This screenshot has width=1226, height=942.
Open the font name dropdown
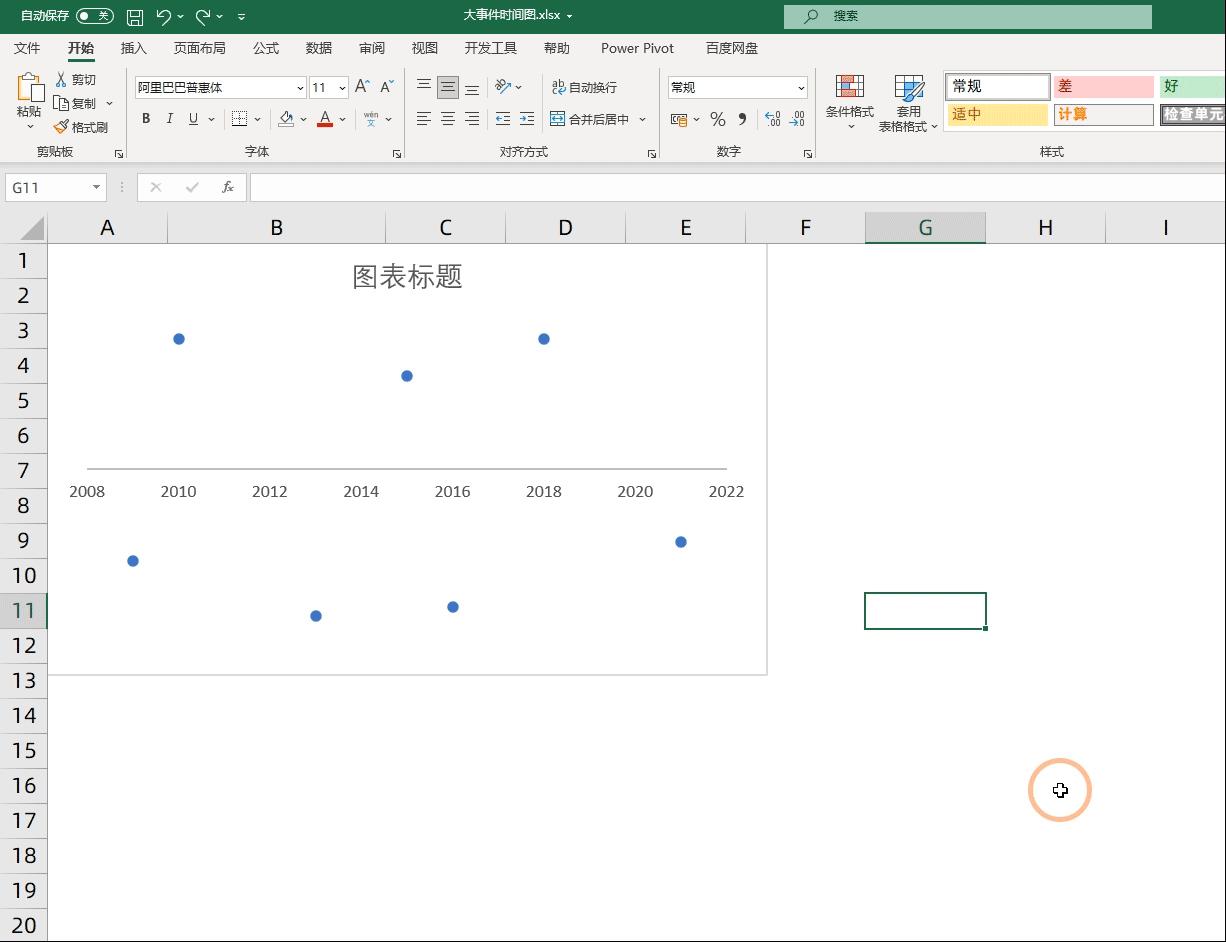click(299, 87)
